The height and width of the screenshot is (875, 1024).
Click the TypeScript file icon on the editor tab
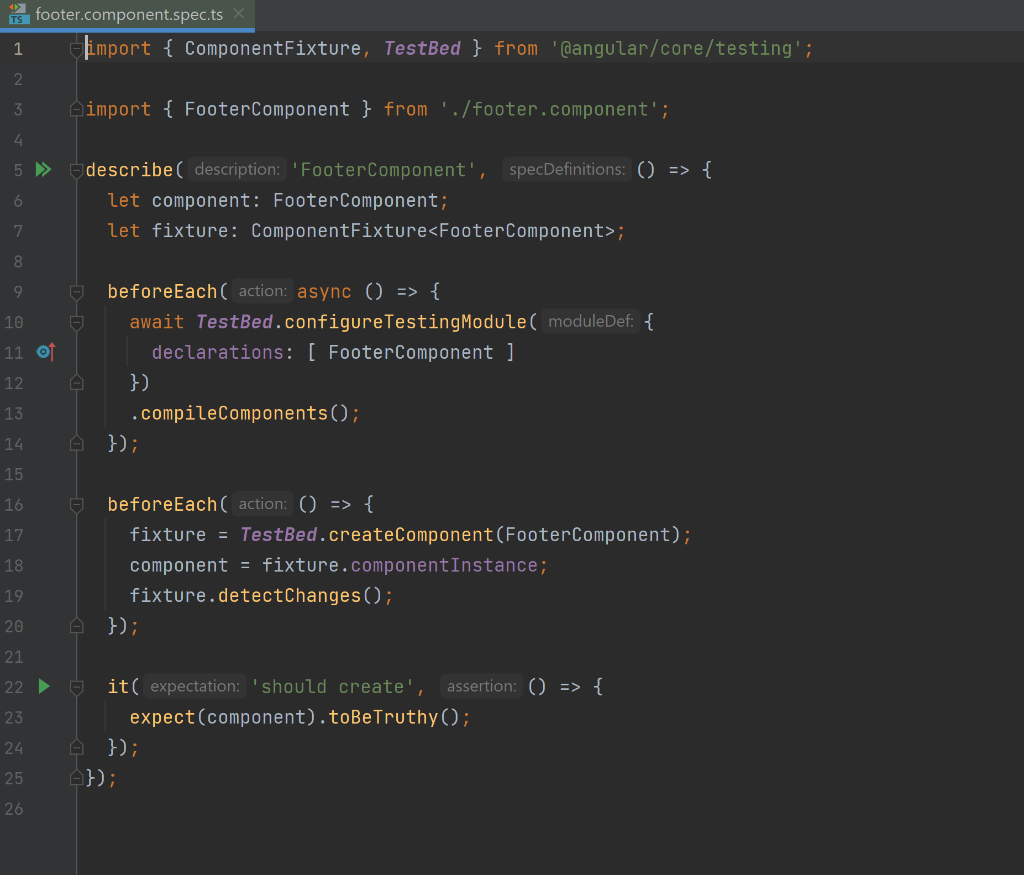click(19, 15)
